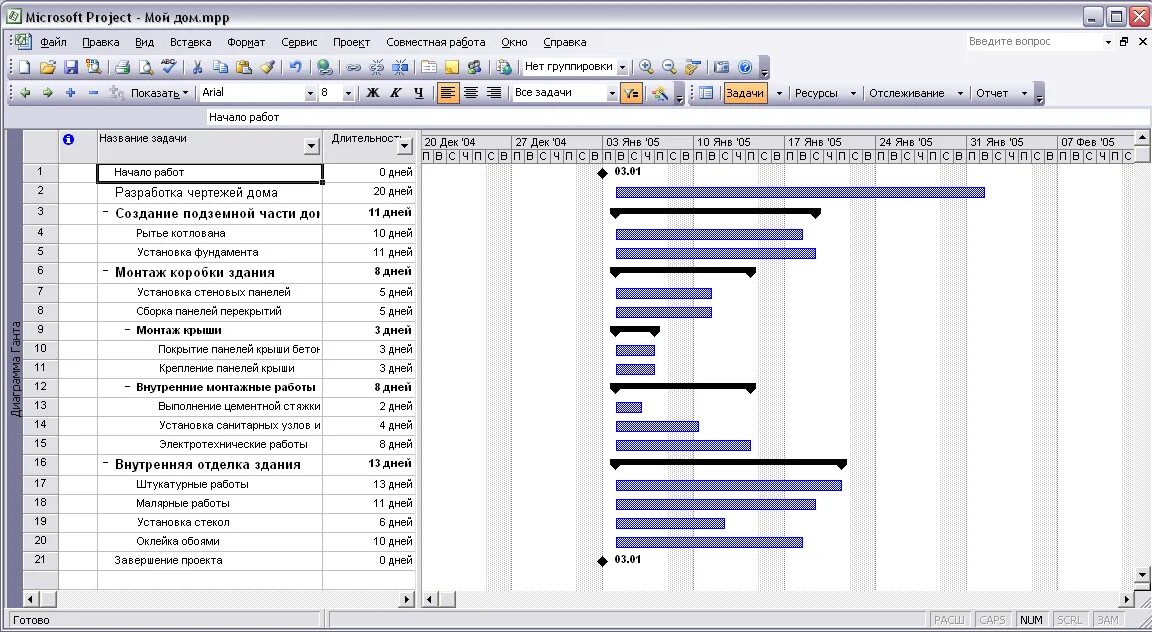Viewport: 1152px width, 632px height.
Task: Zoom out the Gantt timescale
Action: click(x=669, y=67)
